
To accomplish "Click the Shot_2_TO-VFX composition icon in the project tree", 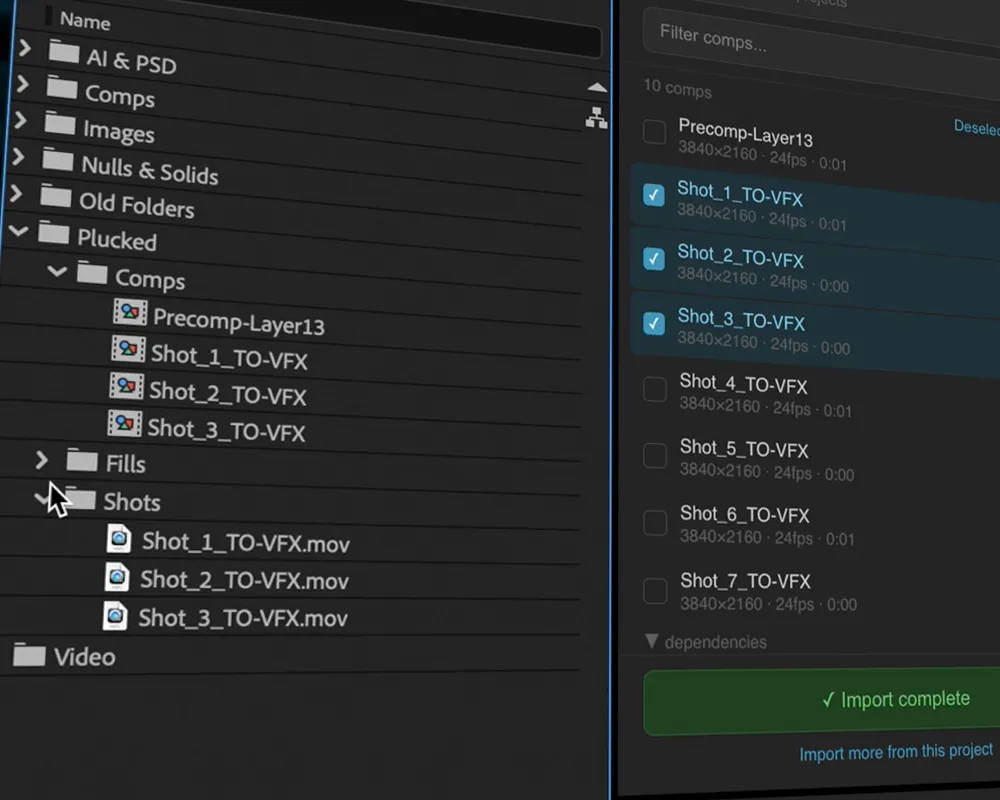I will click(x=126, y=385).
